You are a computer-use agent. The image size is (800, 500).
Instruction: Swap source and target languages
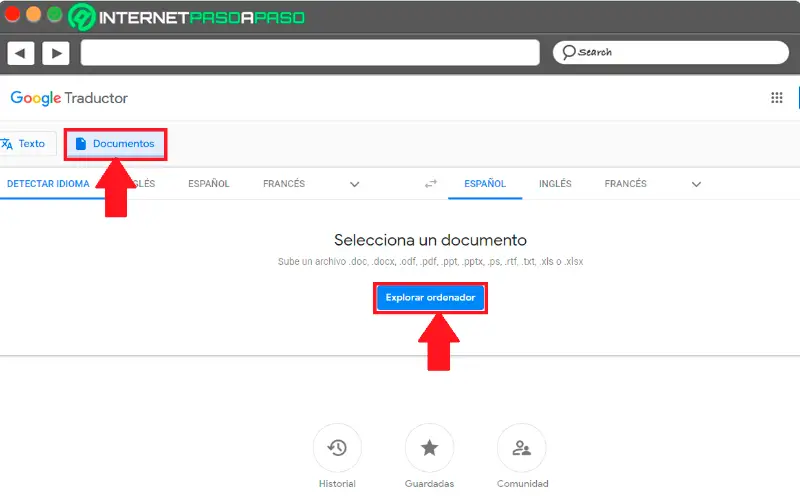(x=431, y=184)
